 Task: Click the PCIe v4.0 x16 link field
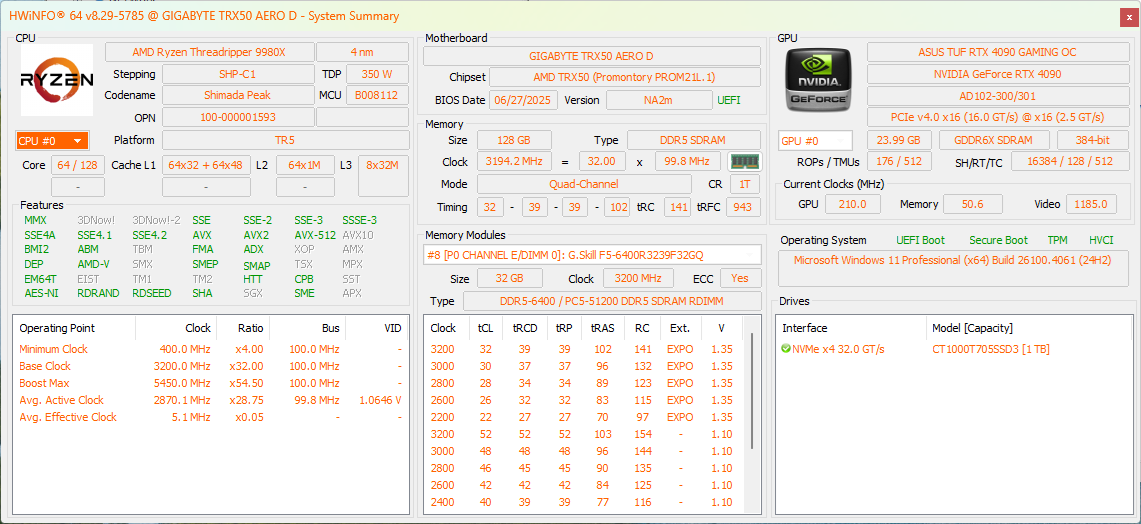click(997, 117)
